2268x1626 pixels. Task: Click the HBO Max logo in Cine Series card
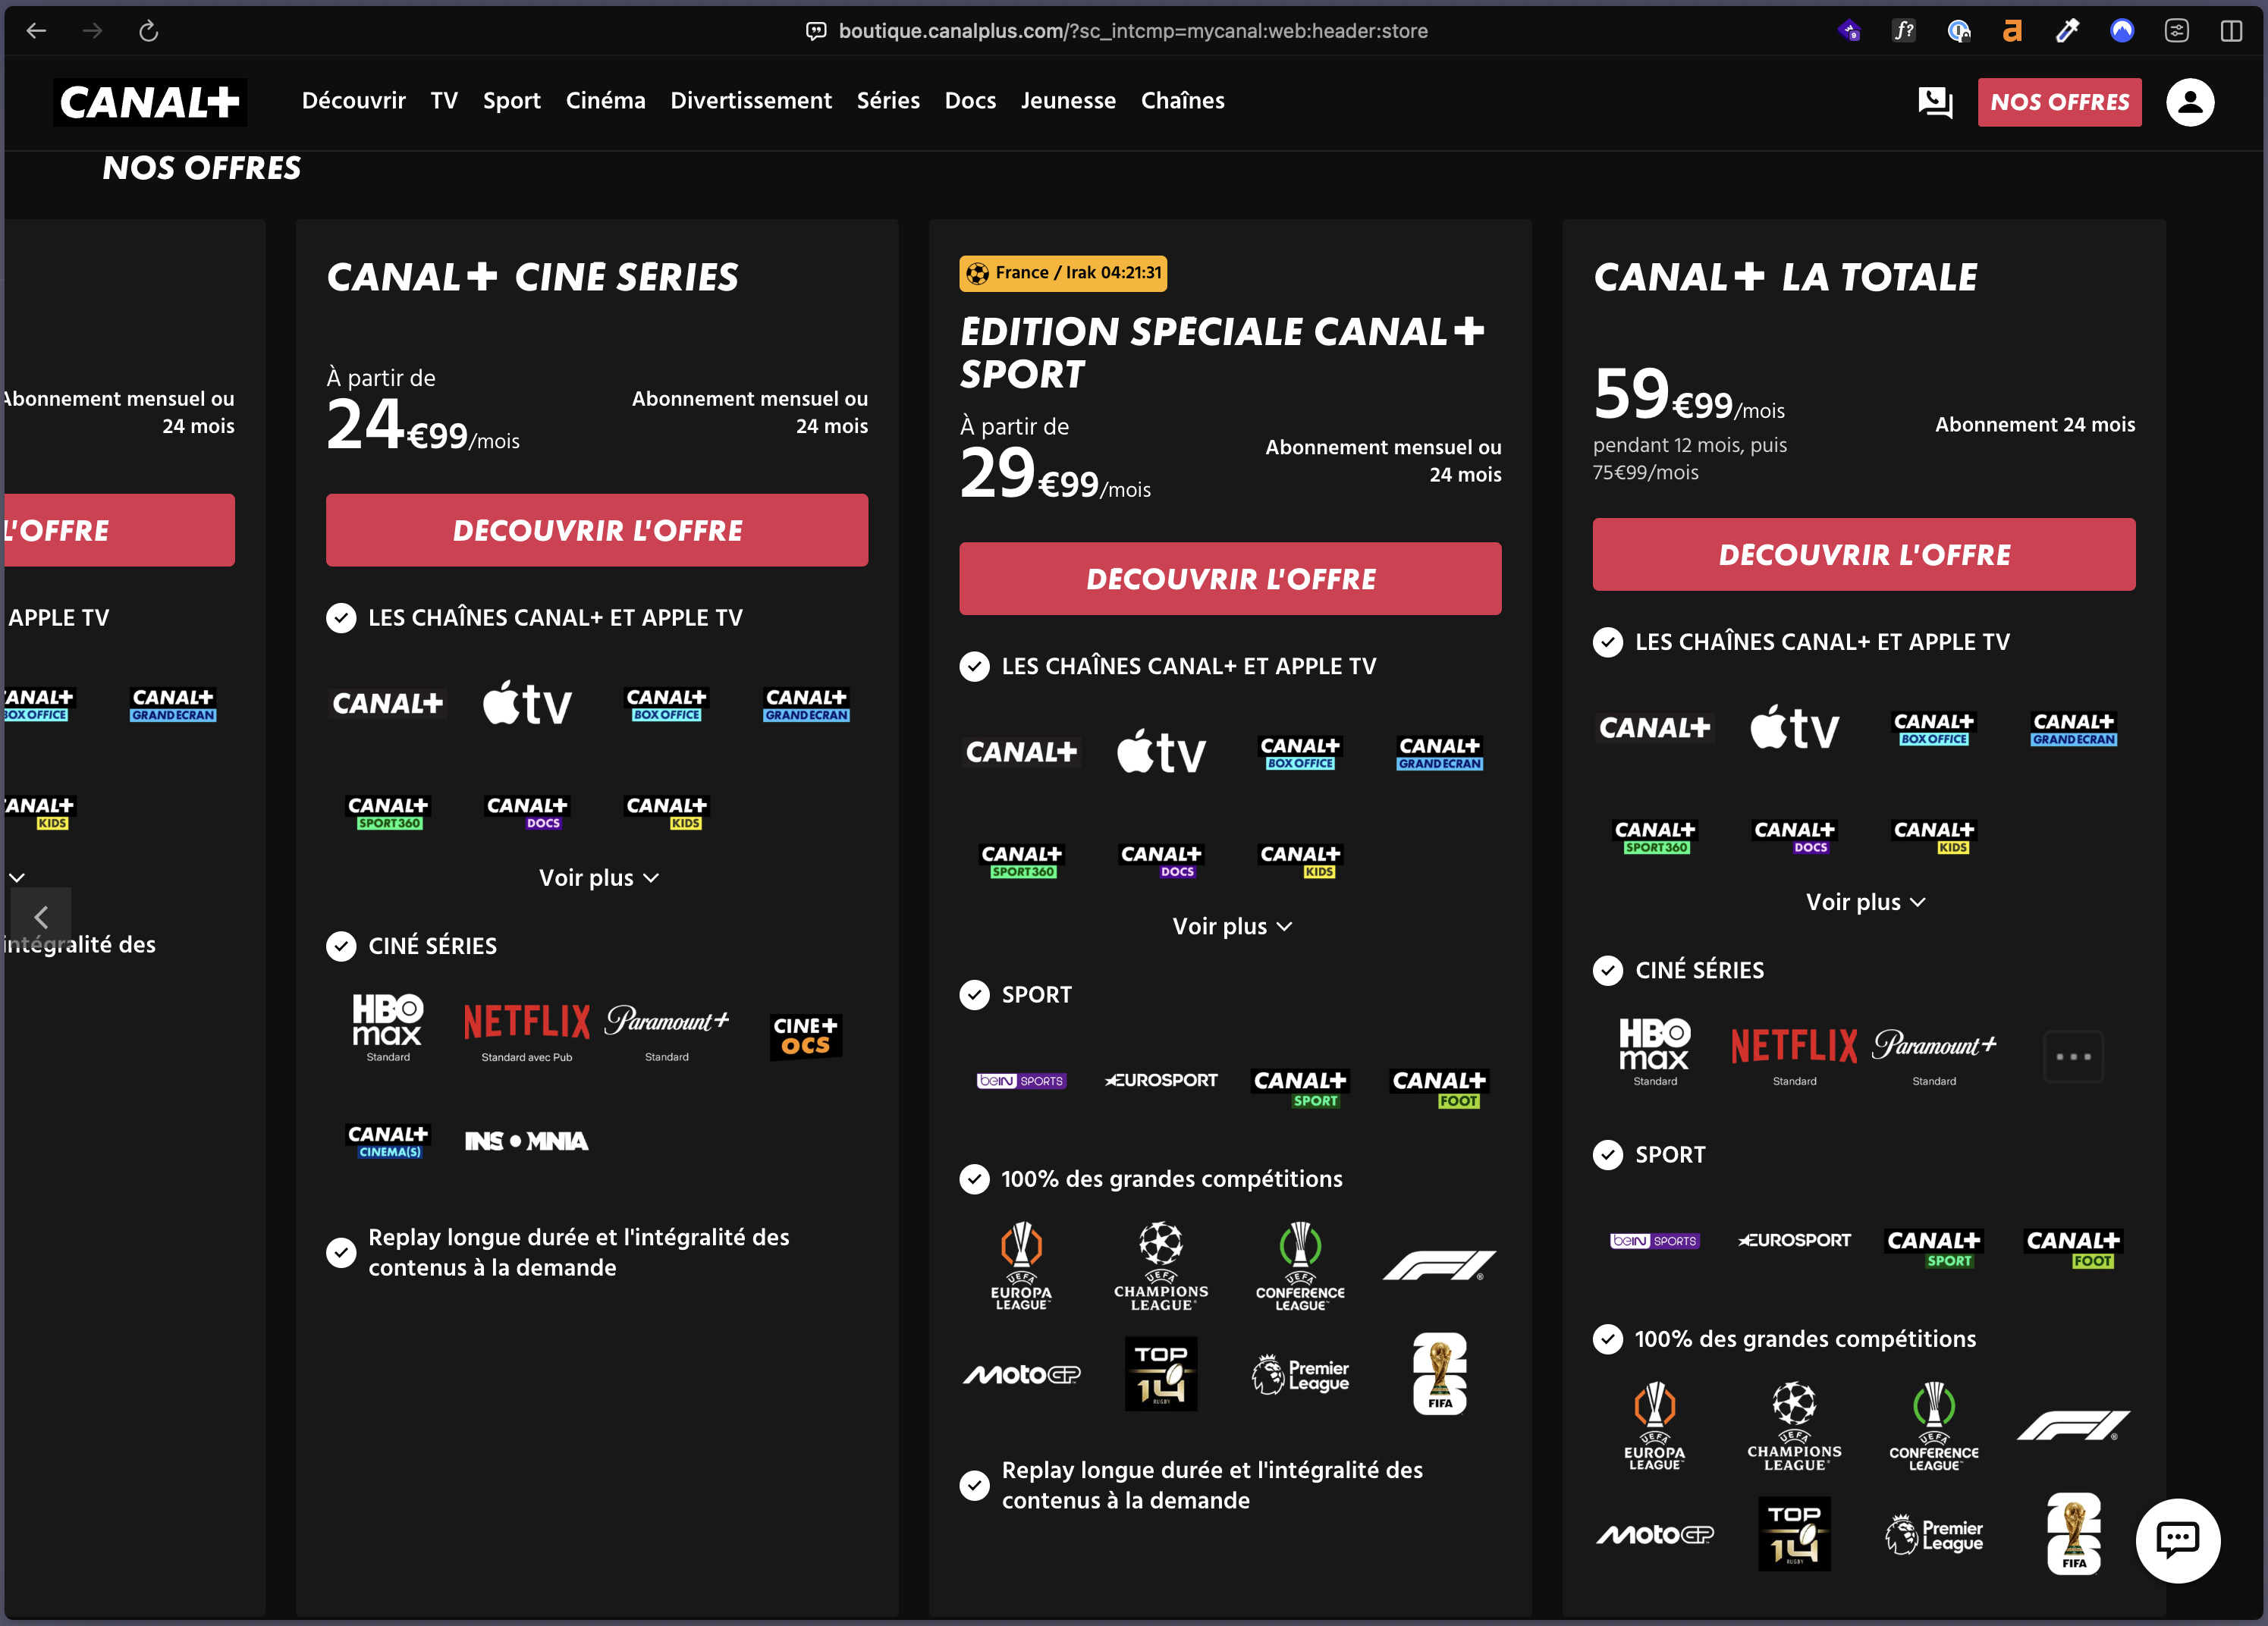click(x=388, y=1021)
